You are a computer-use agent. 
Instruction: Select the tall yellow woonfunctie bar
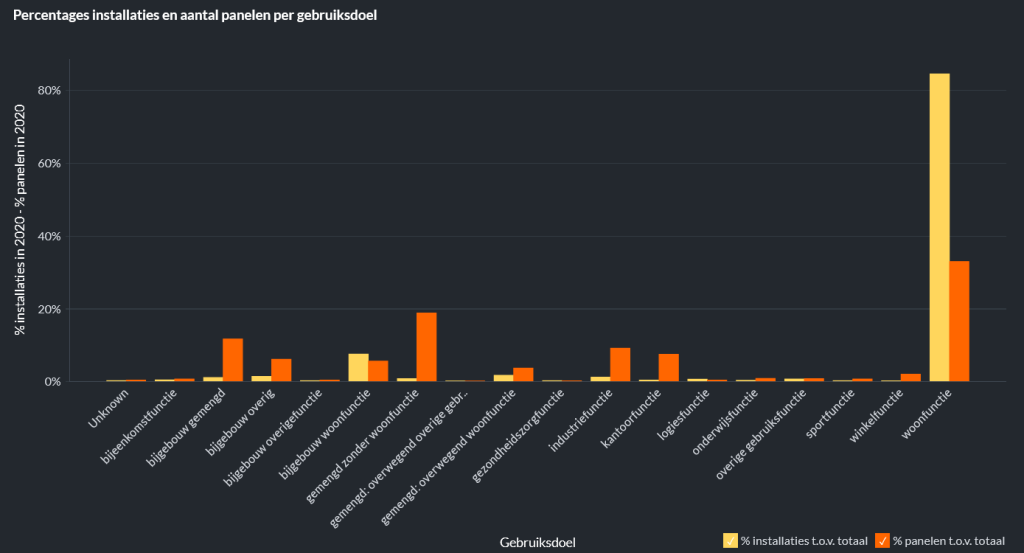point(940,227)
